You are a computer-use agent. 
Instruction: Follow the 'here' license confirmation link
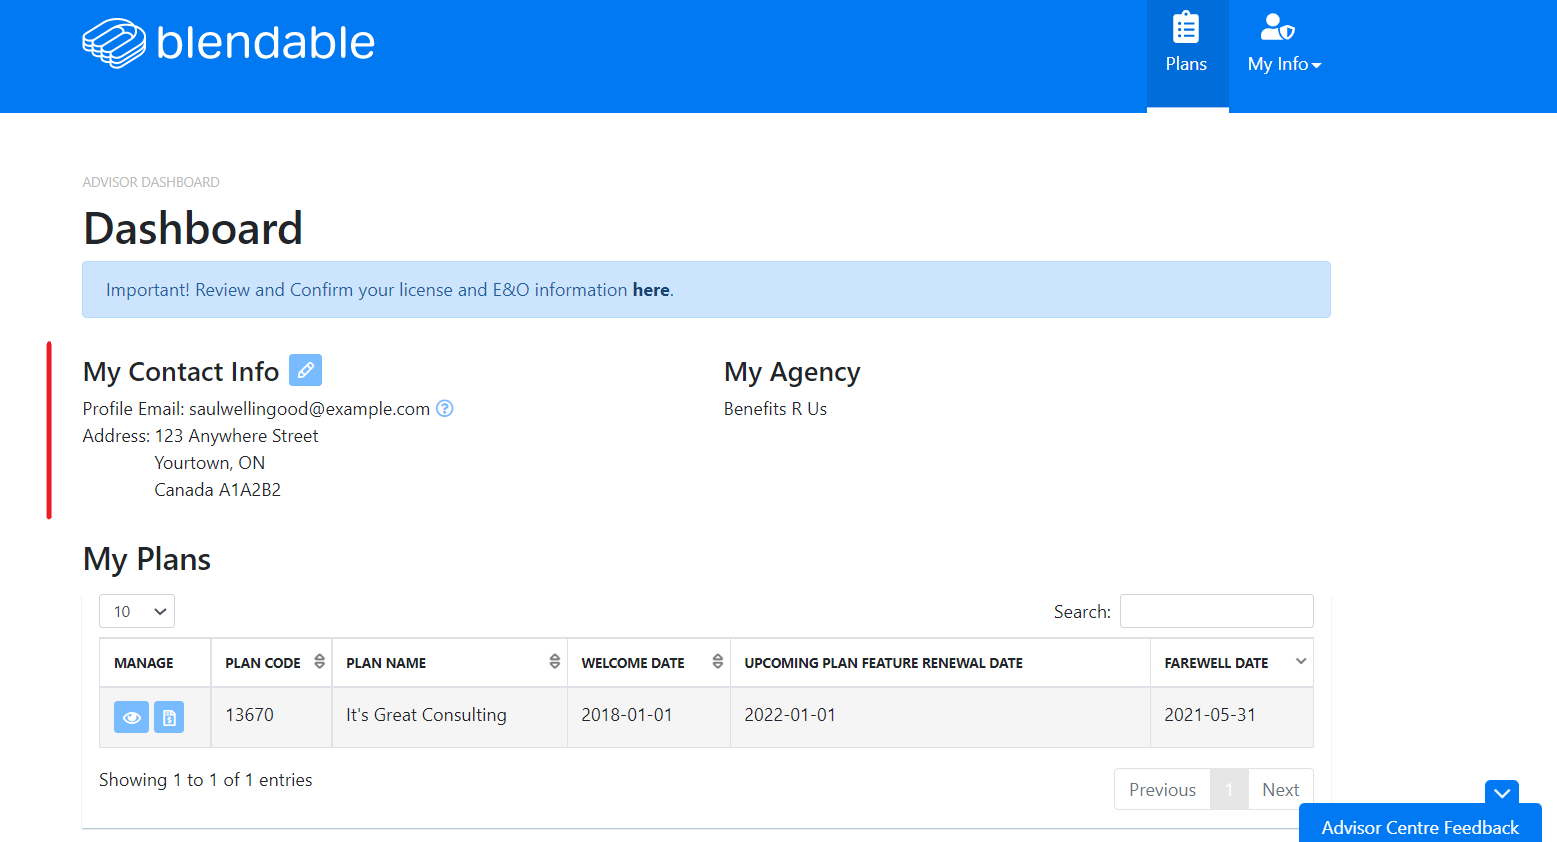651,290
